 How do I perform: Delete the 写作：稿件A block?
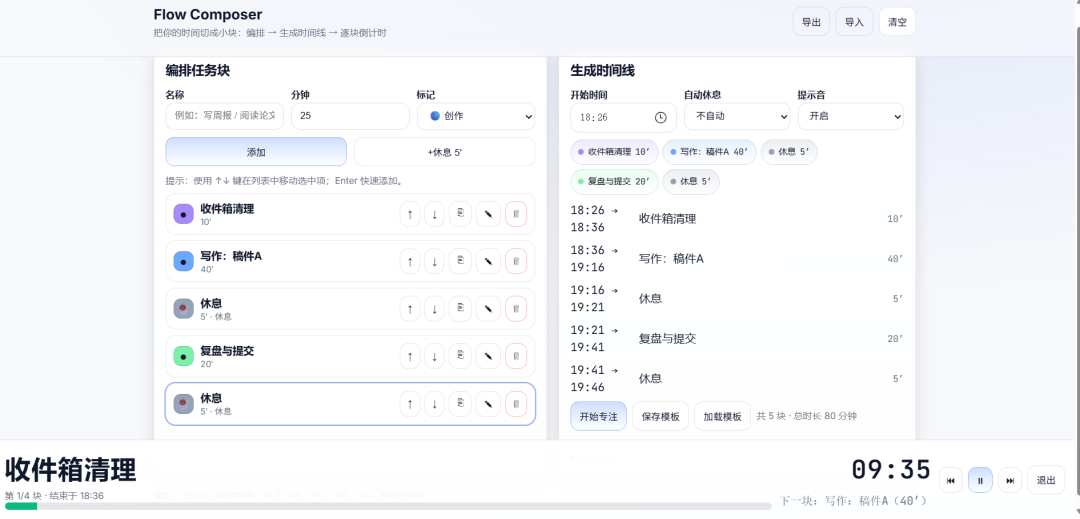click(x=516, y=262)
